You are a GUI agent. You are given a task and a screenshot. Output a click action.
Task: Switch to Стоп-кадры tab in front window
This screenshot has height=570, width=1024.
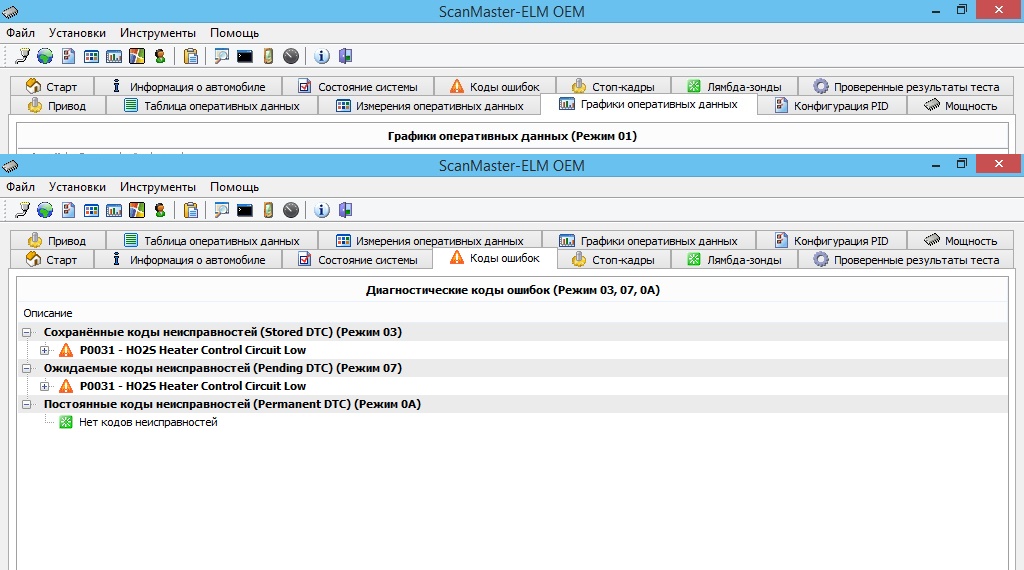coord(612,260)
